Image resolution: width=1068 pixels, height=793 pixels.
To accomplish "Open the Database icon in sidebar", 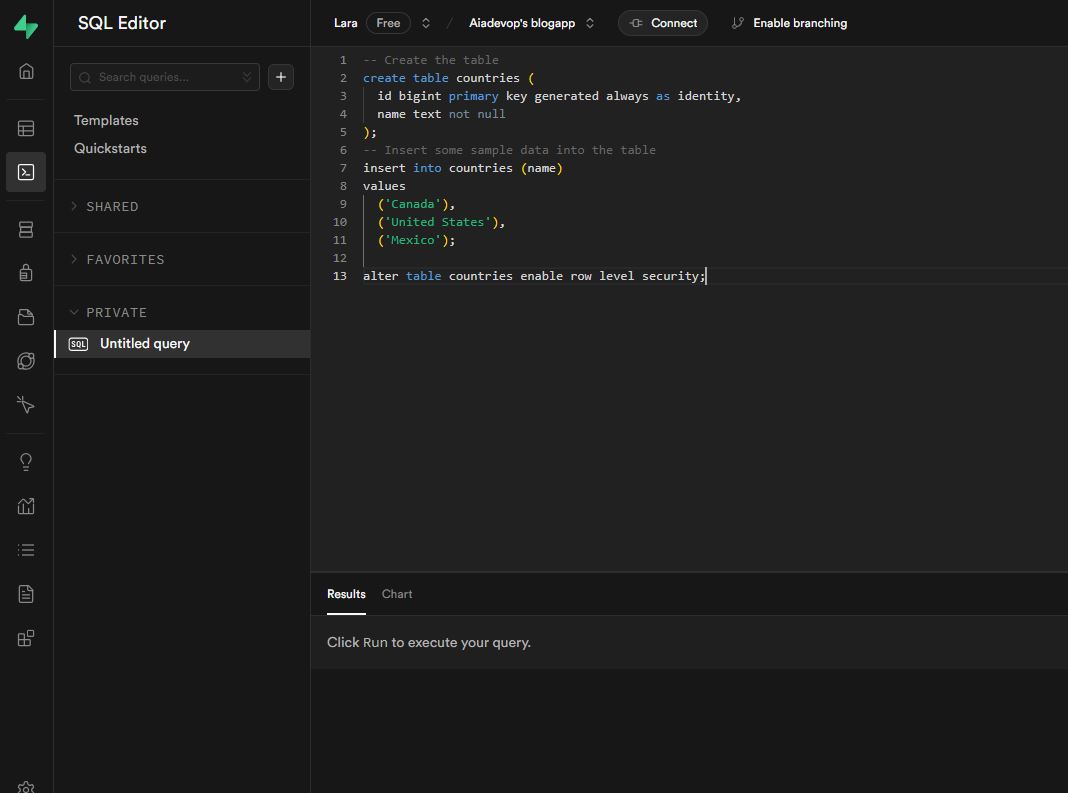I will 26,230.
